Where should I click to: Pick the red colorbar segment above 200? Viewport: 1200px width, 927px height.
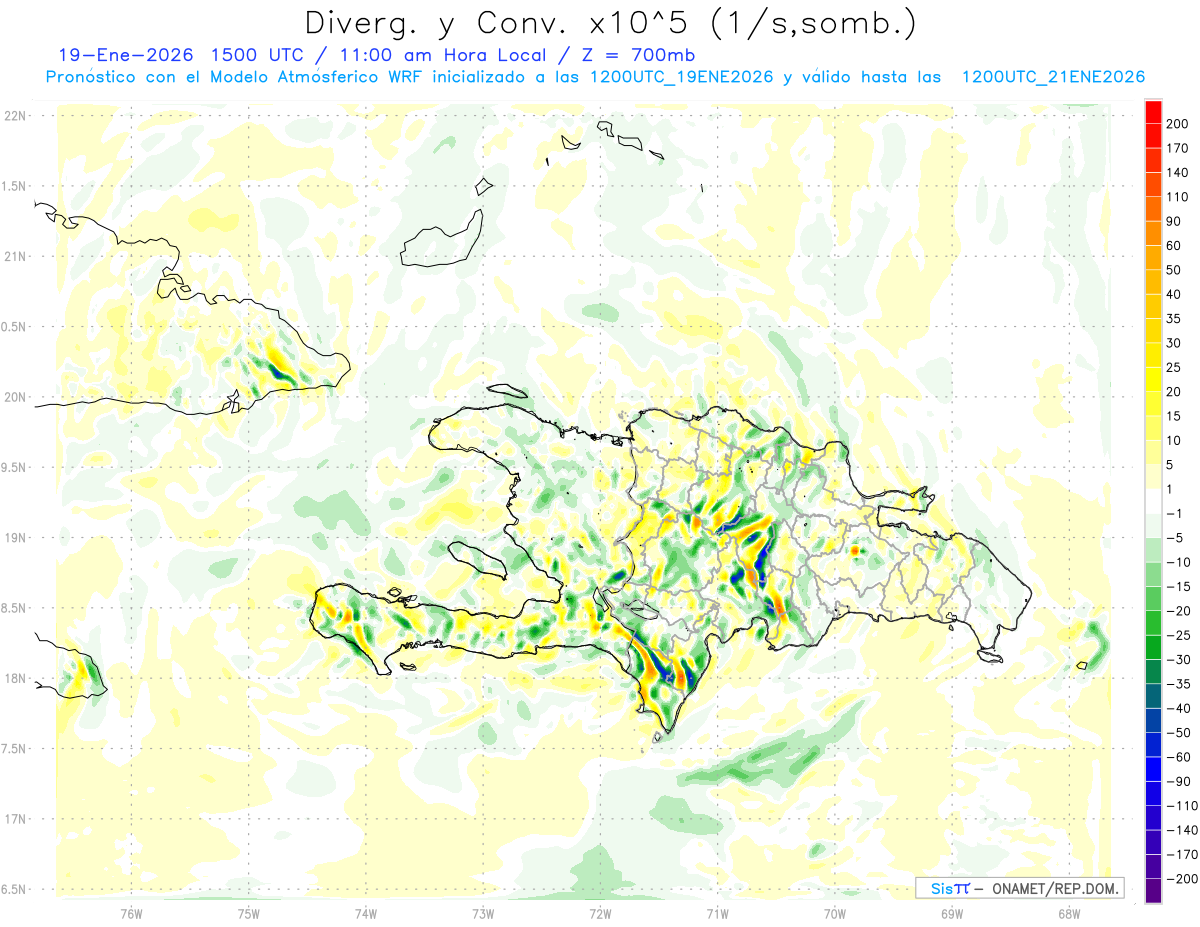(x=1153, y=112)
